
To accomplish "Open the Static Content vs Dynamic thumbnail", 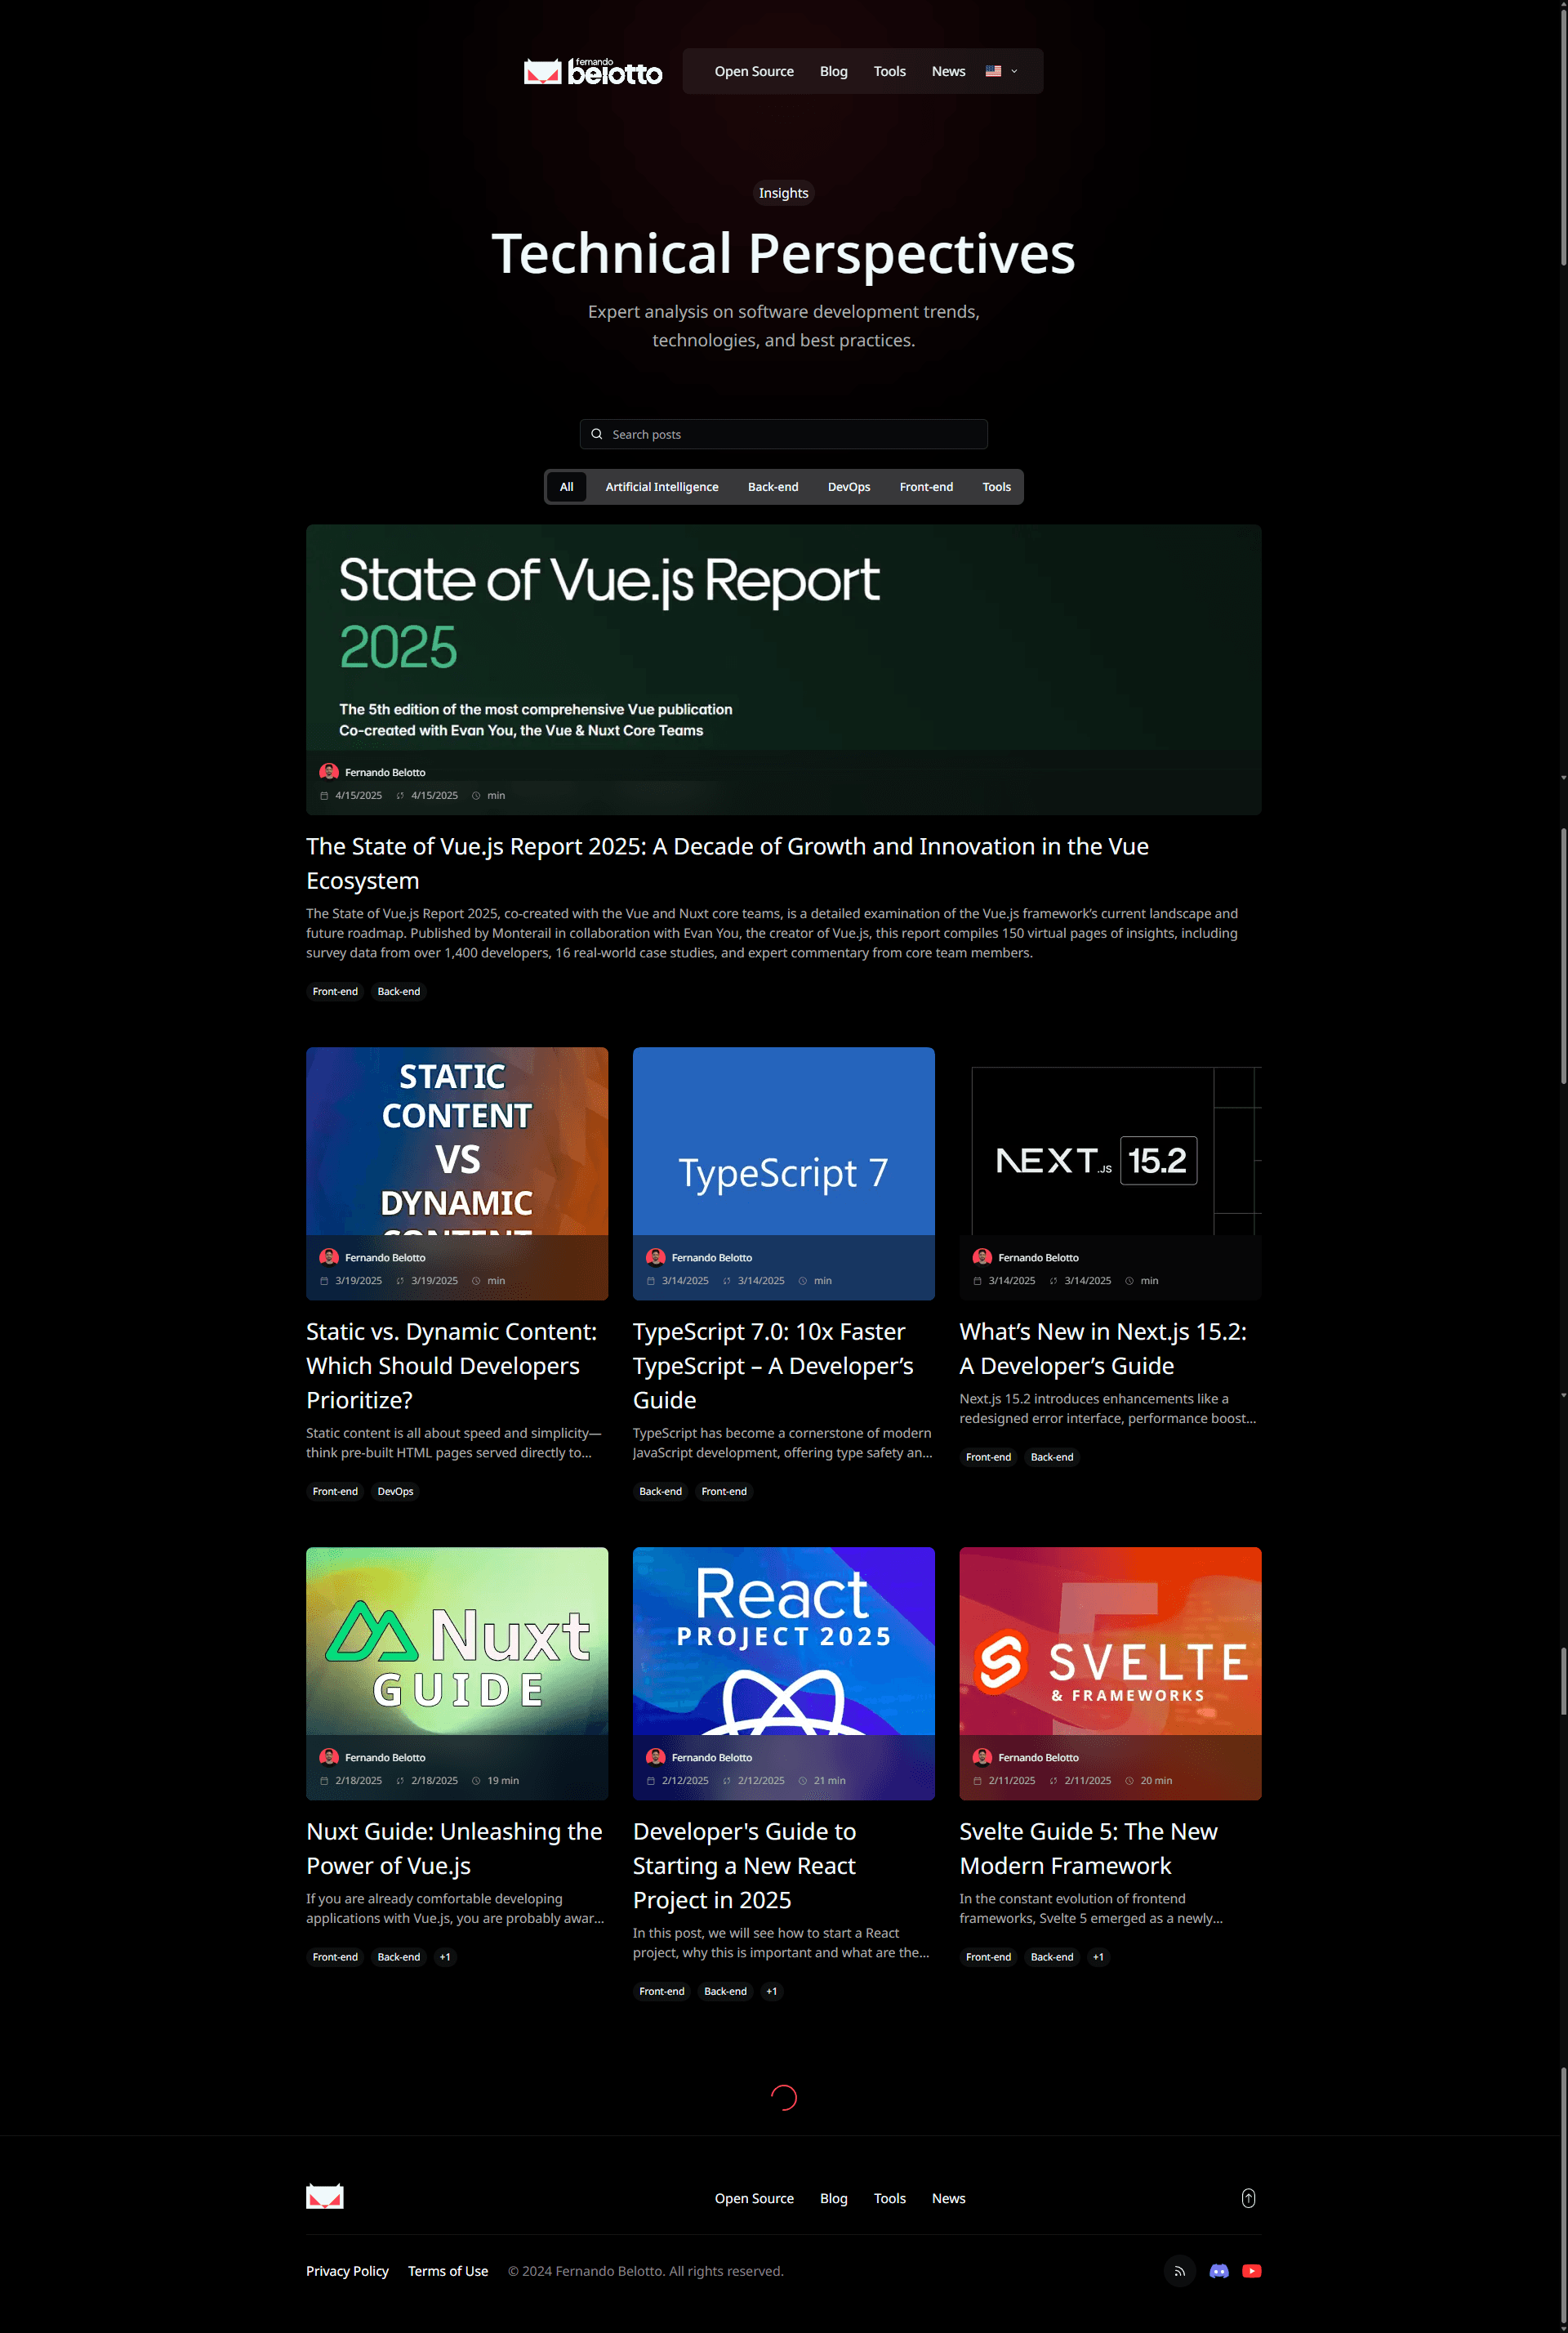I will [x=457, y=1173].
